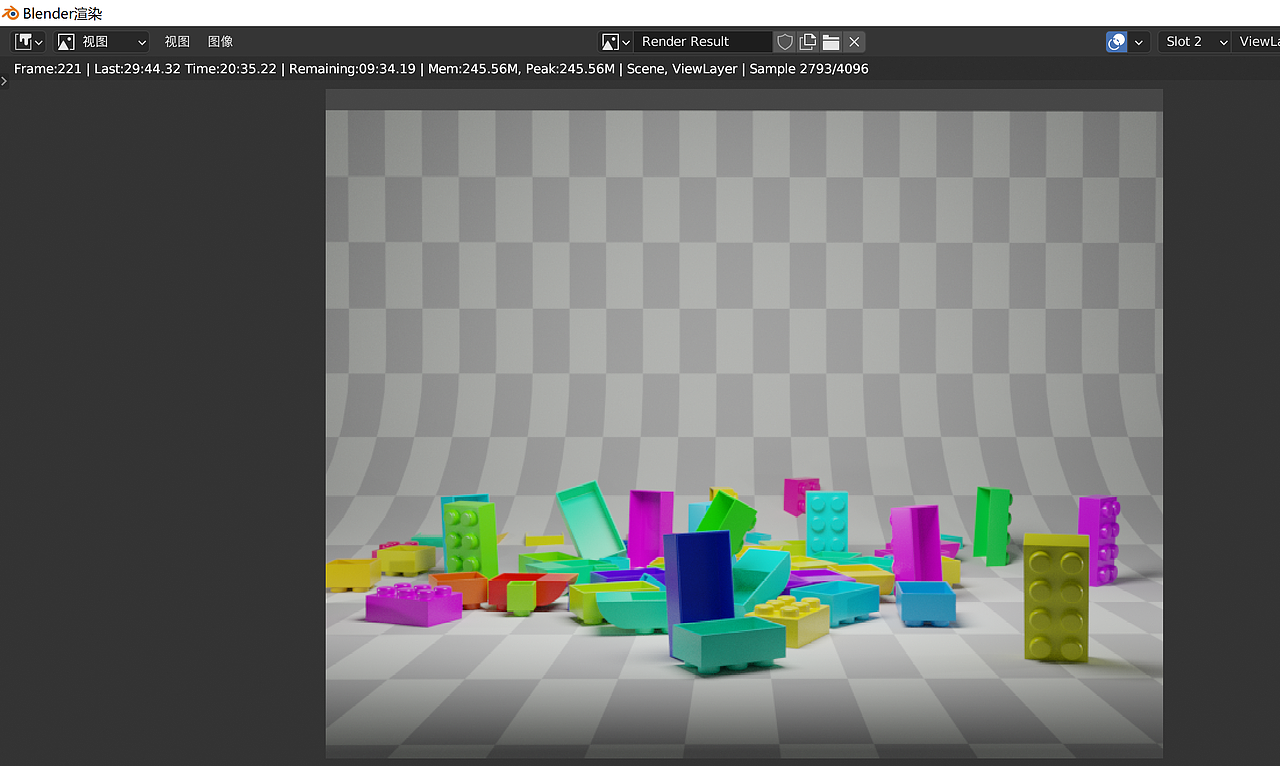Unlink Render Result with the X icon
The height and width of the screenshot is (766, 1280).
tap(854, 41)
